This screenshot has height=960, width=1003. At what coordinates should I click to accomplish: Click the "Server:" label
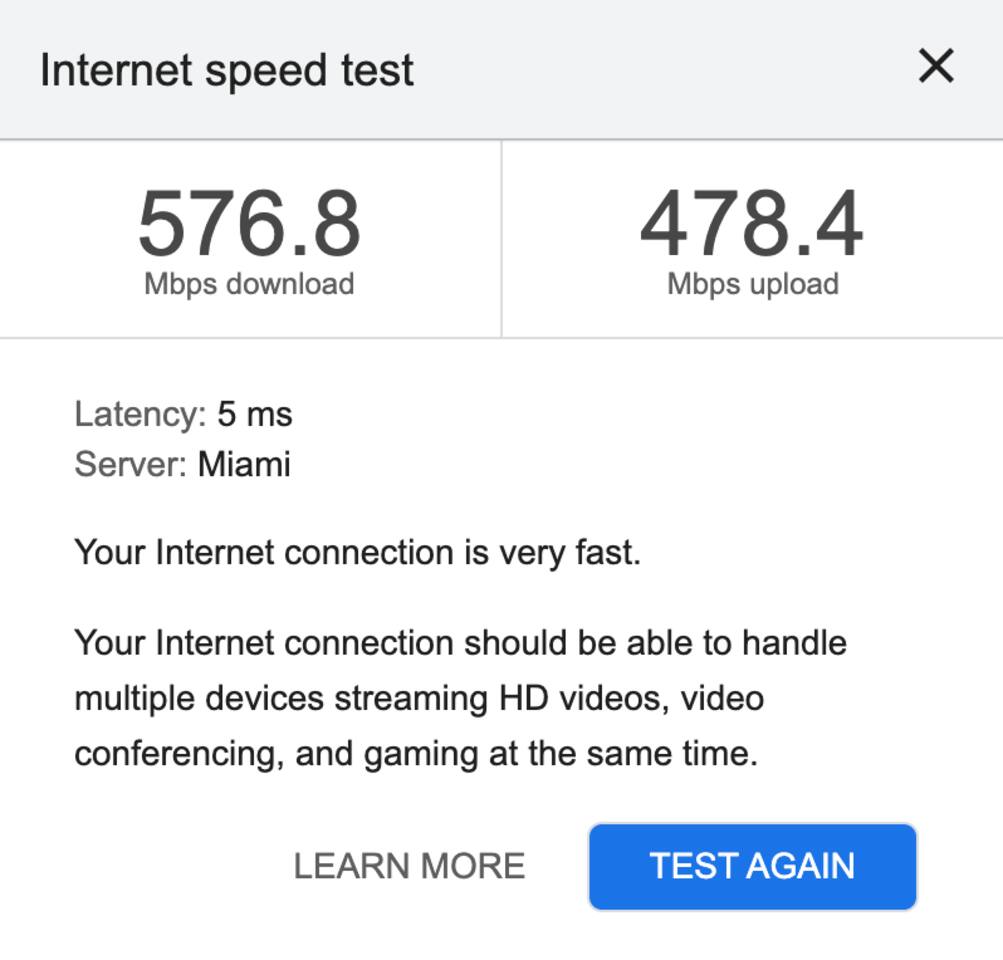point(130,464)
